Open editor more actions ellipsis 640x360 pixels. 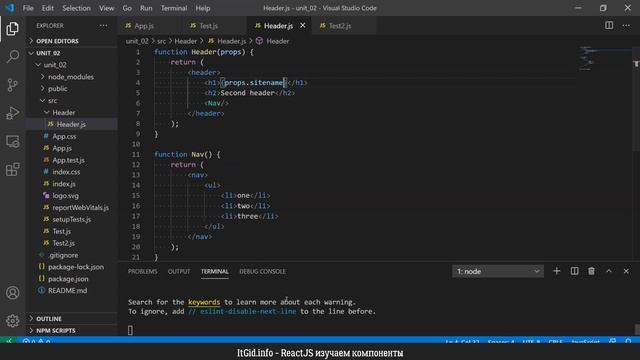tap(626, 25)
